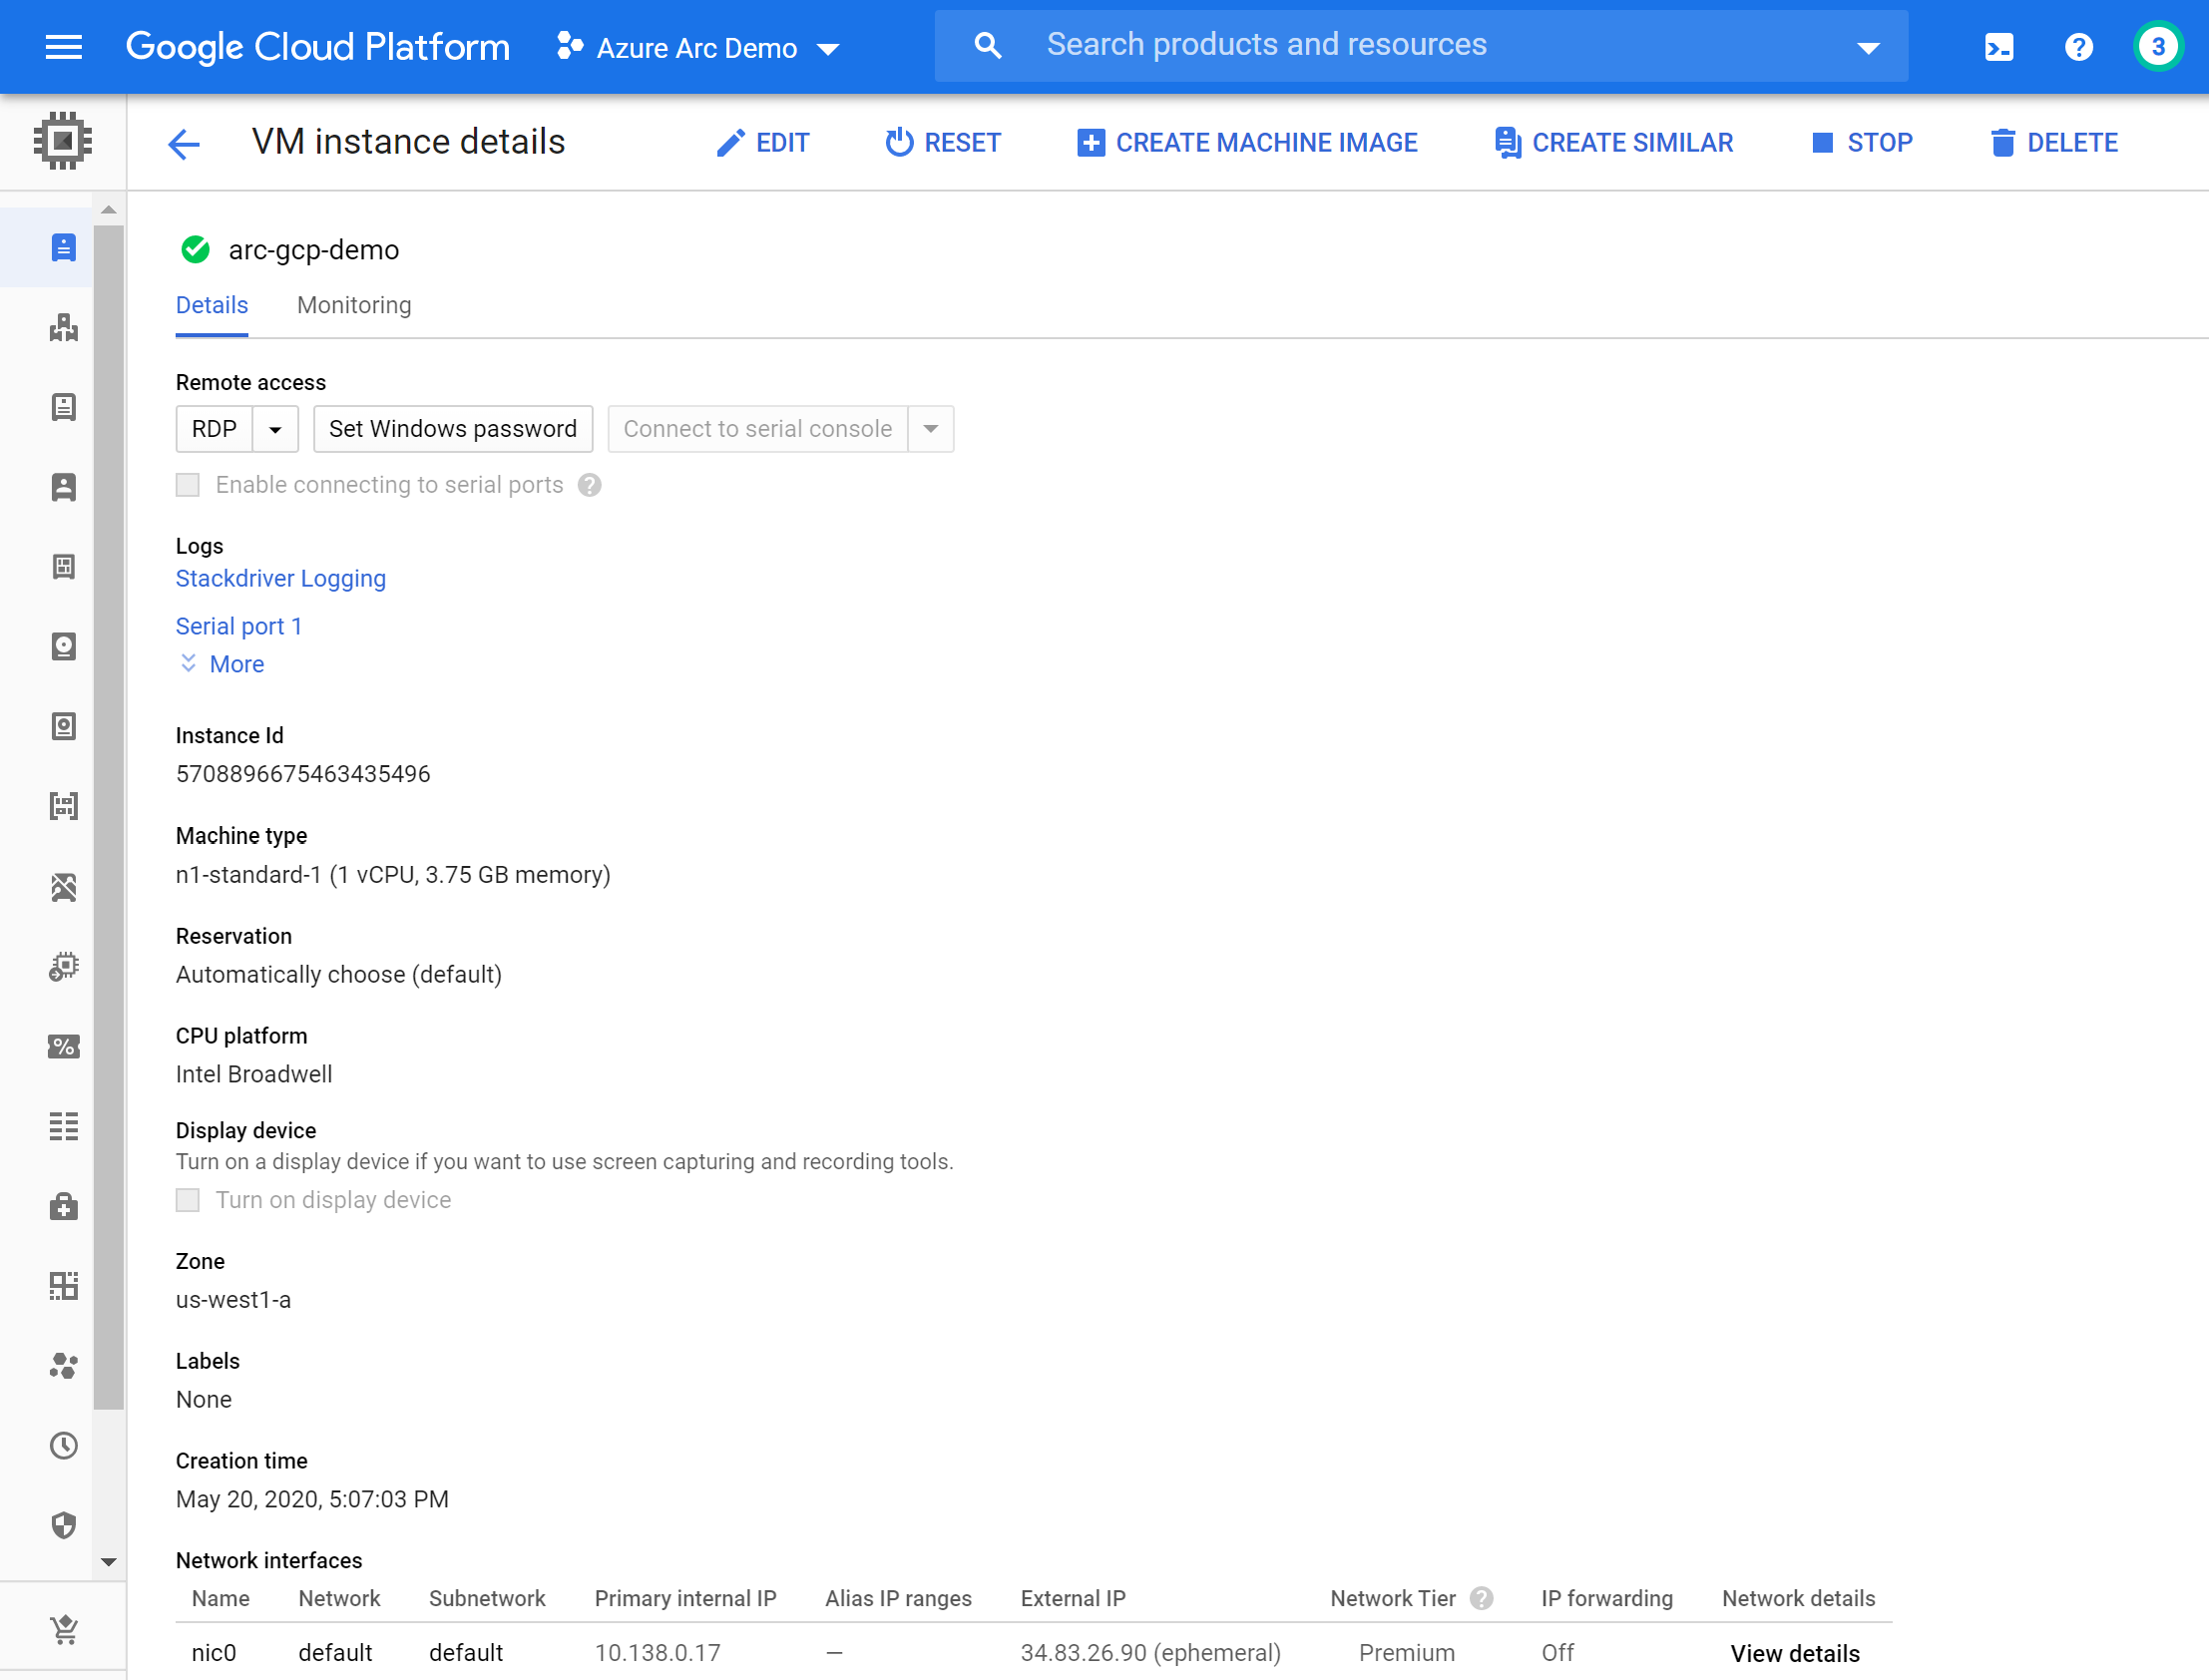
Task: Open Instance templates sidebar icon
Action: tap(63, 407)
